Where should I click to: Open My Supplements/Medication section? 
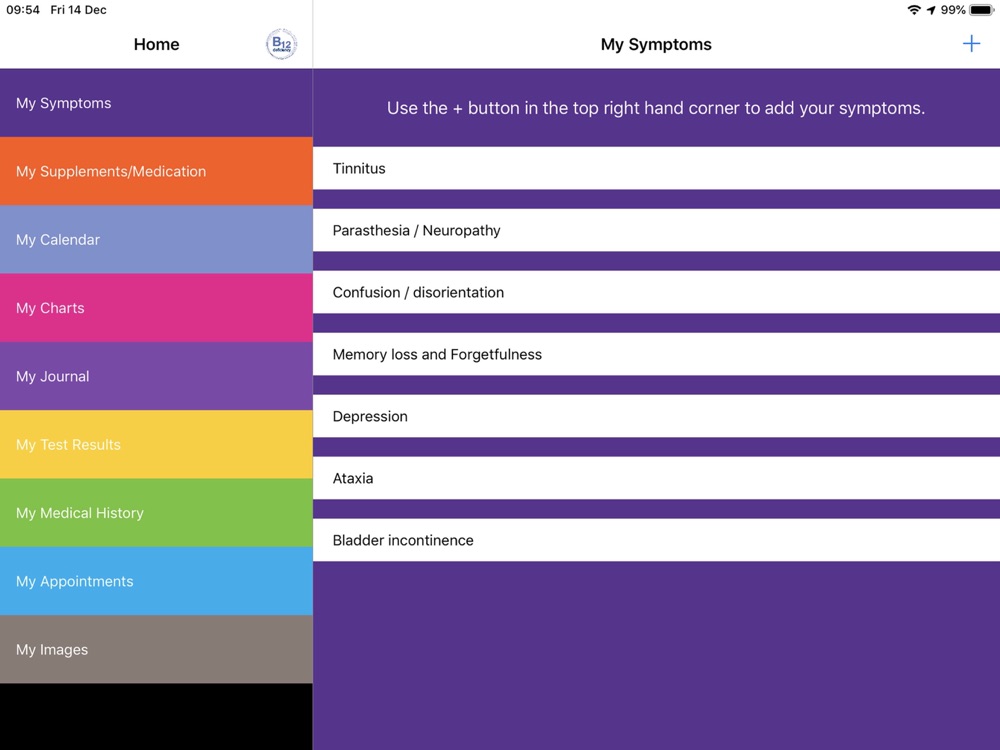156,171
